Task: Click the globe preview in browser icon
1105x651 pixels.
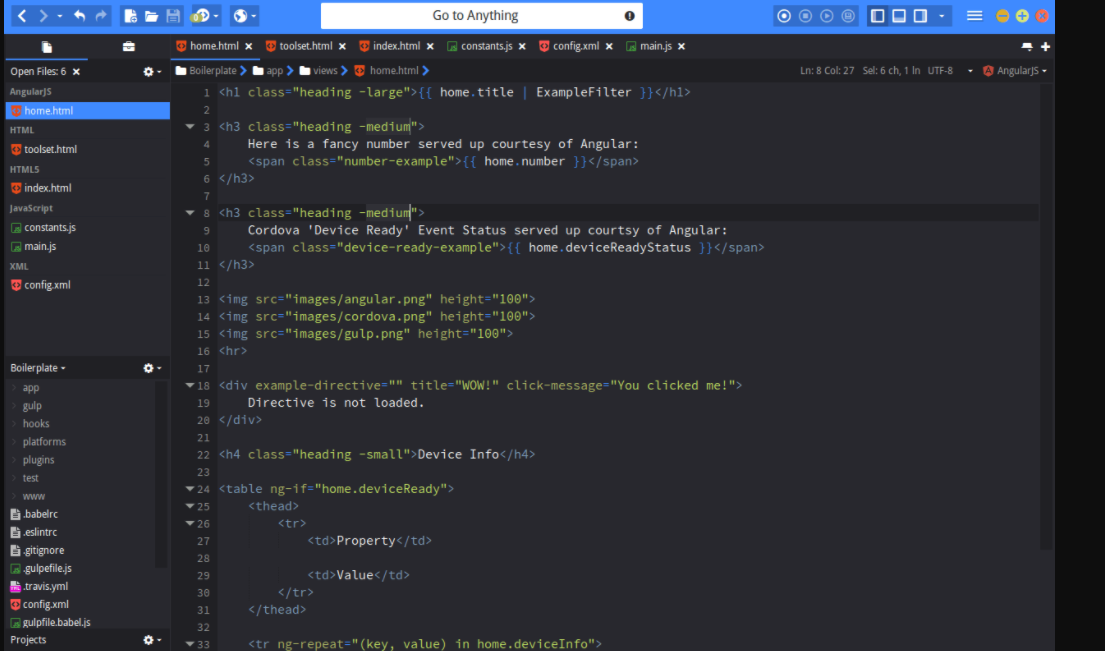Action: coord(239,16)
